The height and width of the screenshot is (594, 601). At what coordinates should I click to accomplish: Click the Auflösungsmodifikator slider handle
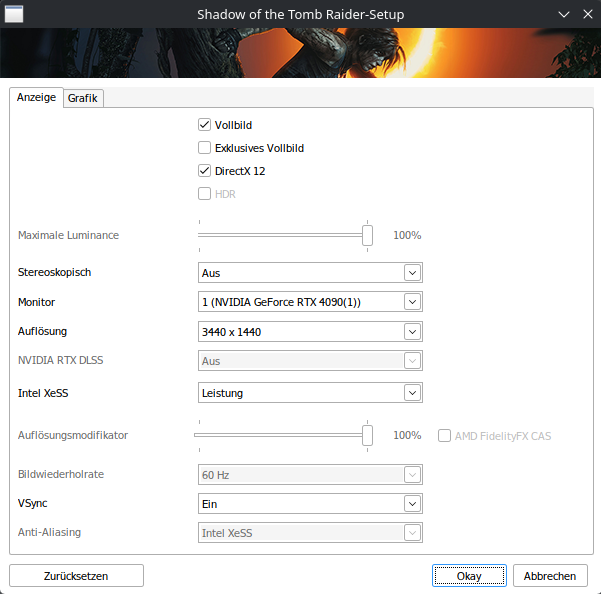pyautogui.click(x=367, y=435)
